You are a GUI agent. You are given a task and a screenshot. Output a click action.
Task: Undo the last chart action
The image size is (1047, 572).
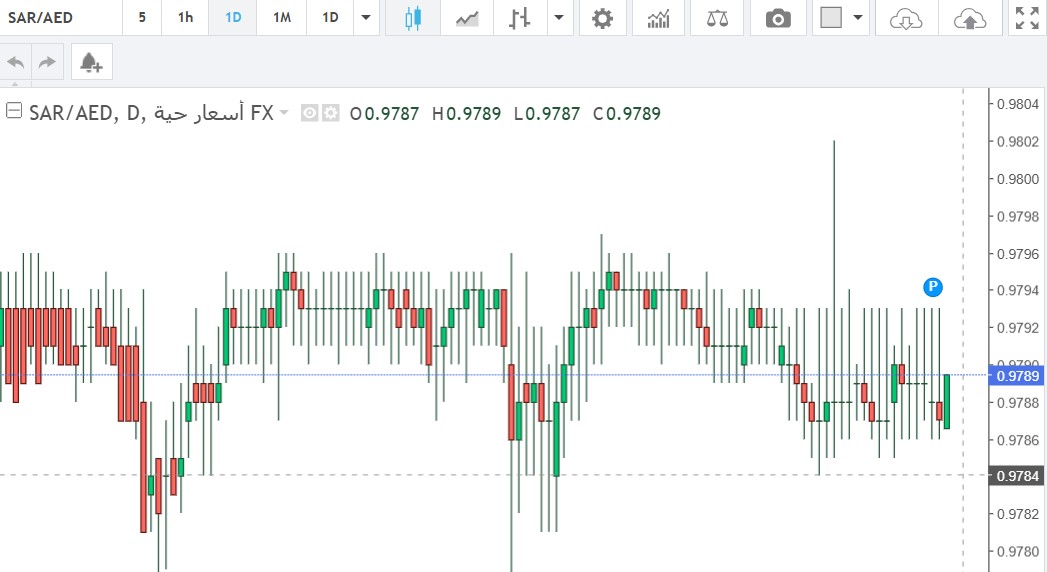(x=15, y=62)
